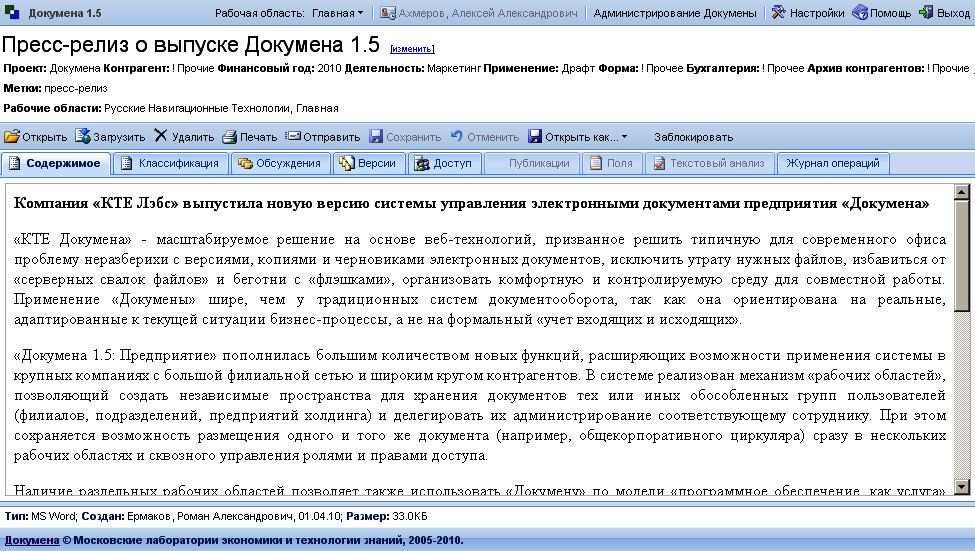Screen dimensions: 975x551
Task: Click the page title Пресс-релиз о выпуске
Action: (x=191, y=45)
